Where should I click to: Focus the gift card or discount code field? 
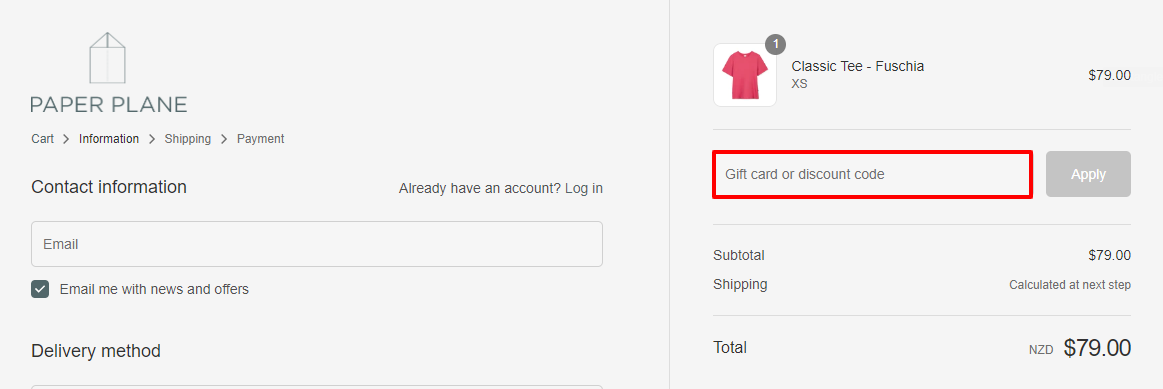click(x=872, y=174)
